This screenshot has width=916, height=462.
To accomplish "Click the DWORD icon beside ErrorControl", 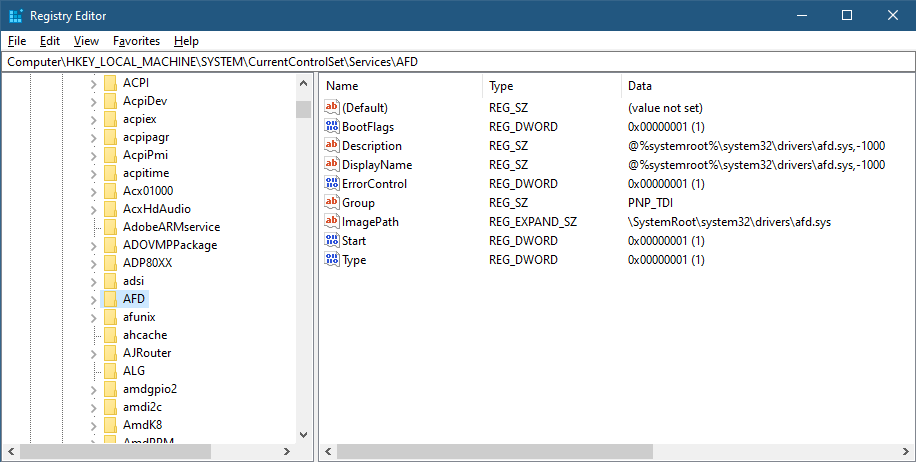I will pos(333,184).
